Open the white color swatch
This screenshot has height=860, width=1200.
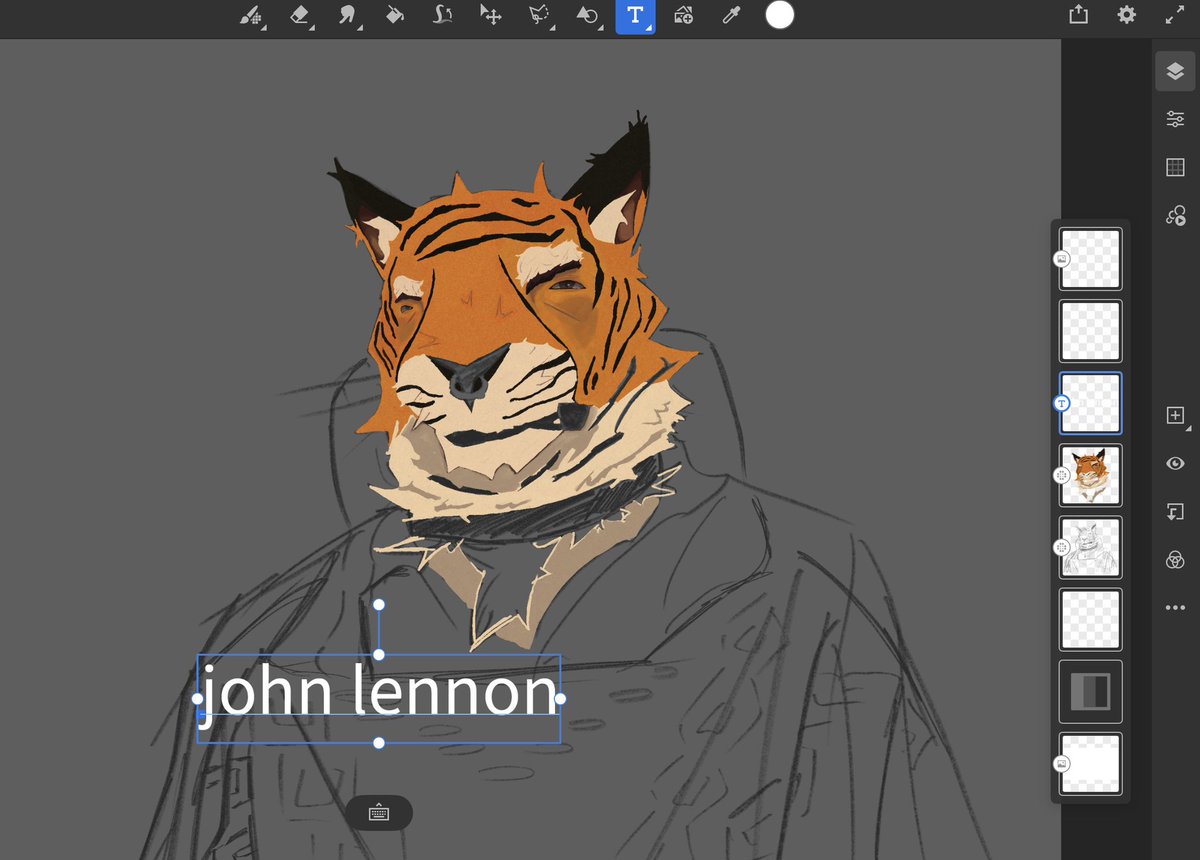click(x=779, y=15)
